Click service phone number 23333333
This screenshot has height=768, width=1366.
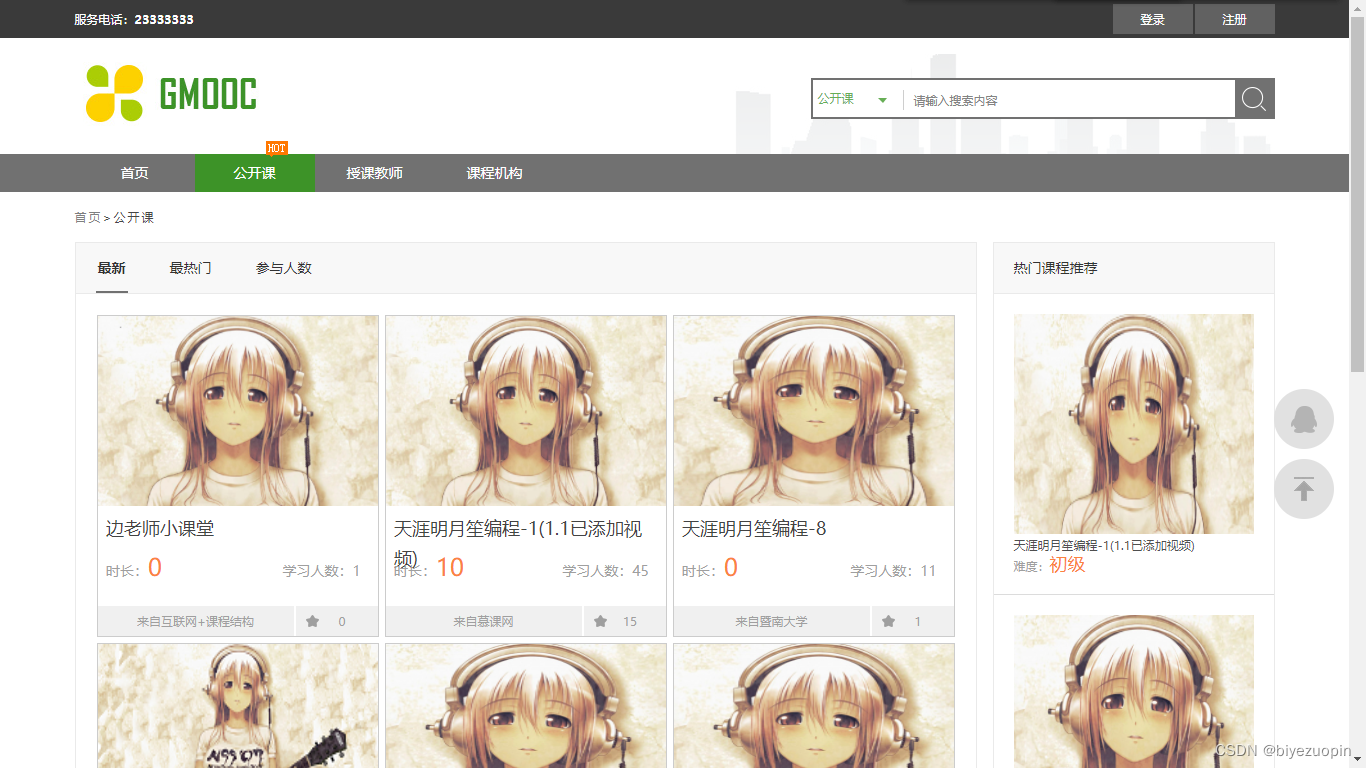[164, 19]
